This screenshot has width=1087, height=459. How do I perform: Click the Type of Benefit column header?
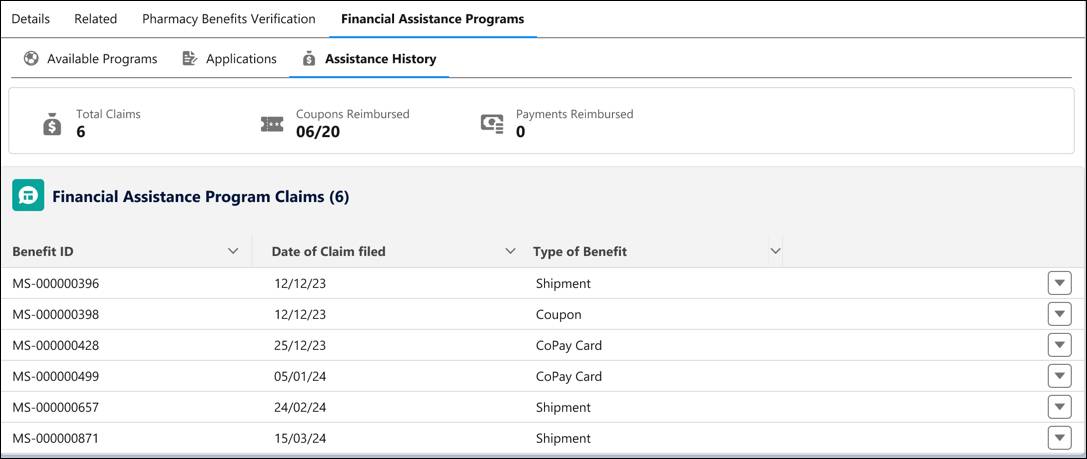point(580,252)
